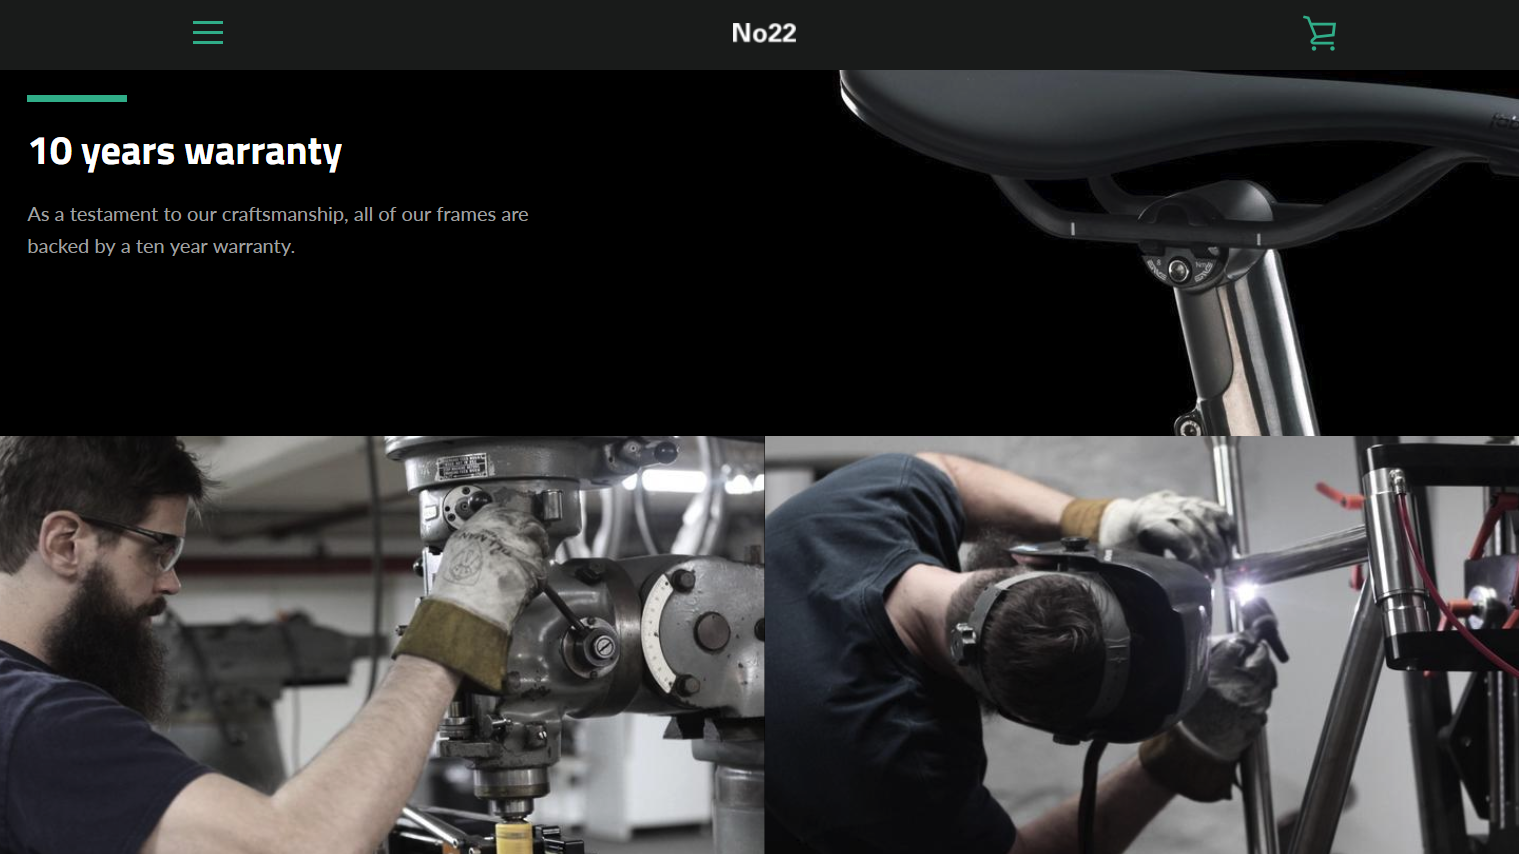Click the '10 years warranty' heading

[x=186, y=152]
